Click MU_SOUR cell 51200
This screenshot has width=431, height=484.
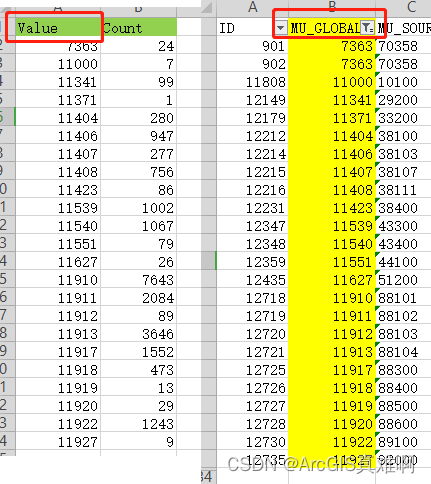point(404,280)
